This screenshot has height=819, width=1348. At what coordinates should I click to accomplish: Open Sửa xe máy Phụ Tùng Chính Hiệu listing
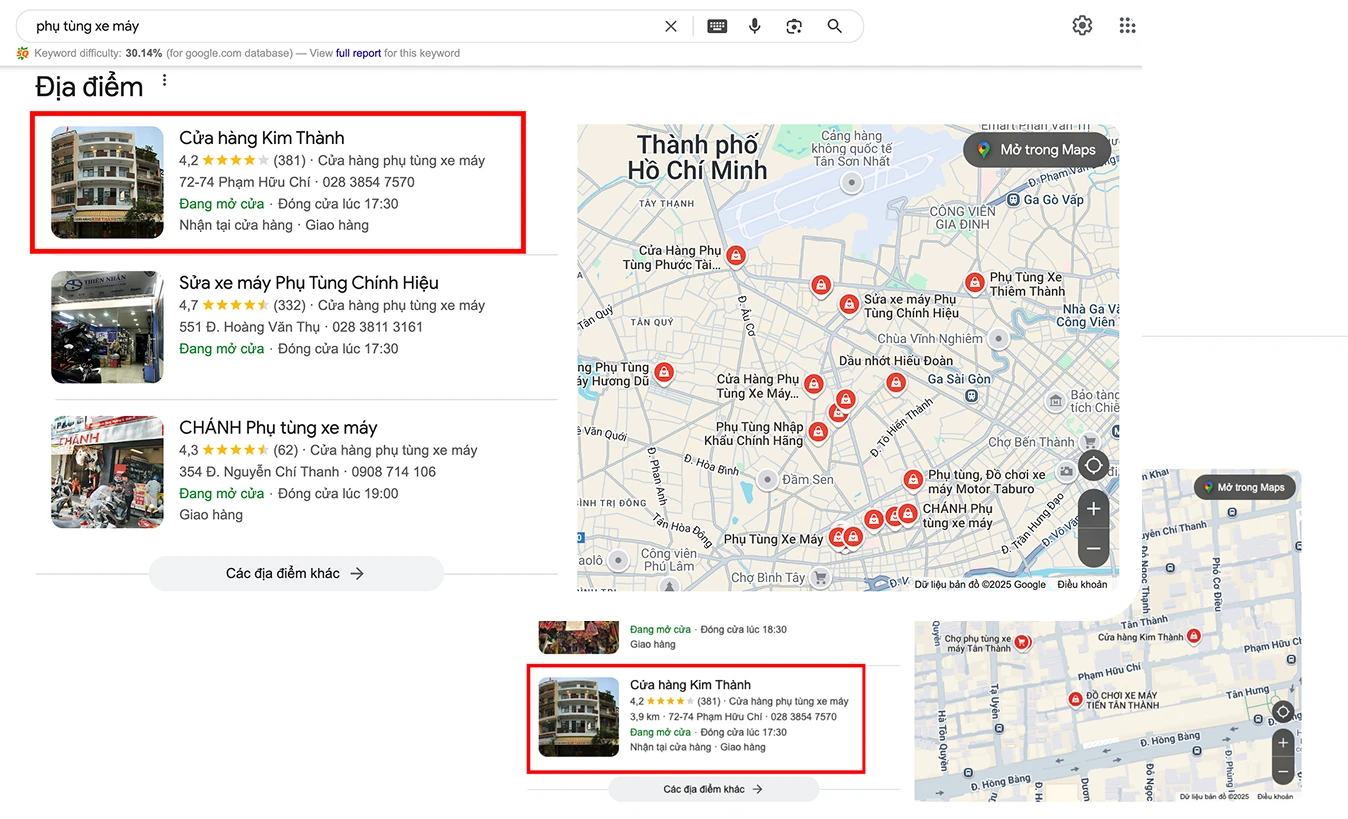click(x=309, y=283)
